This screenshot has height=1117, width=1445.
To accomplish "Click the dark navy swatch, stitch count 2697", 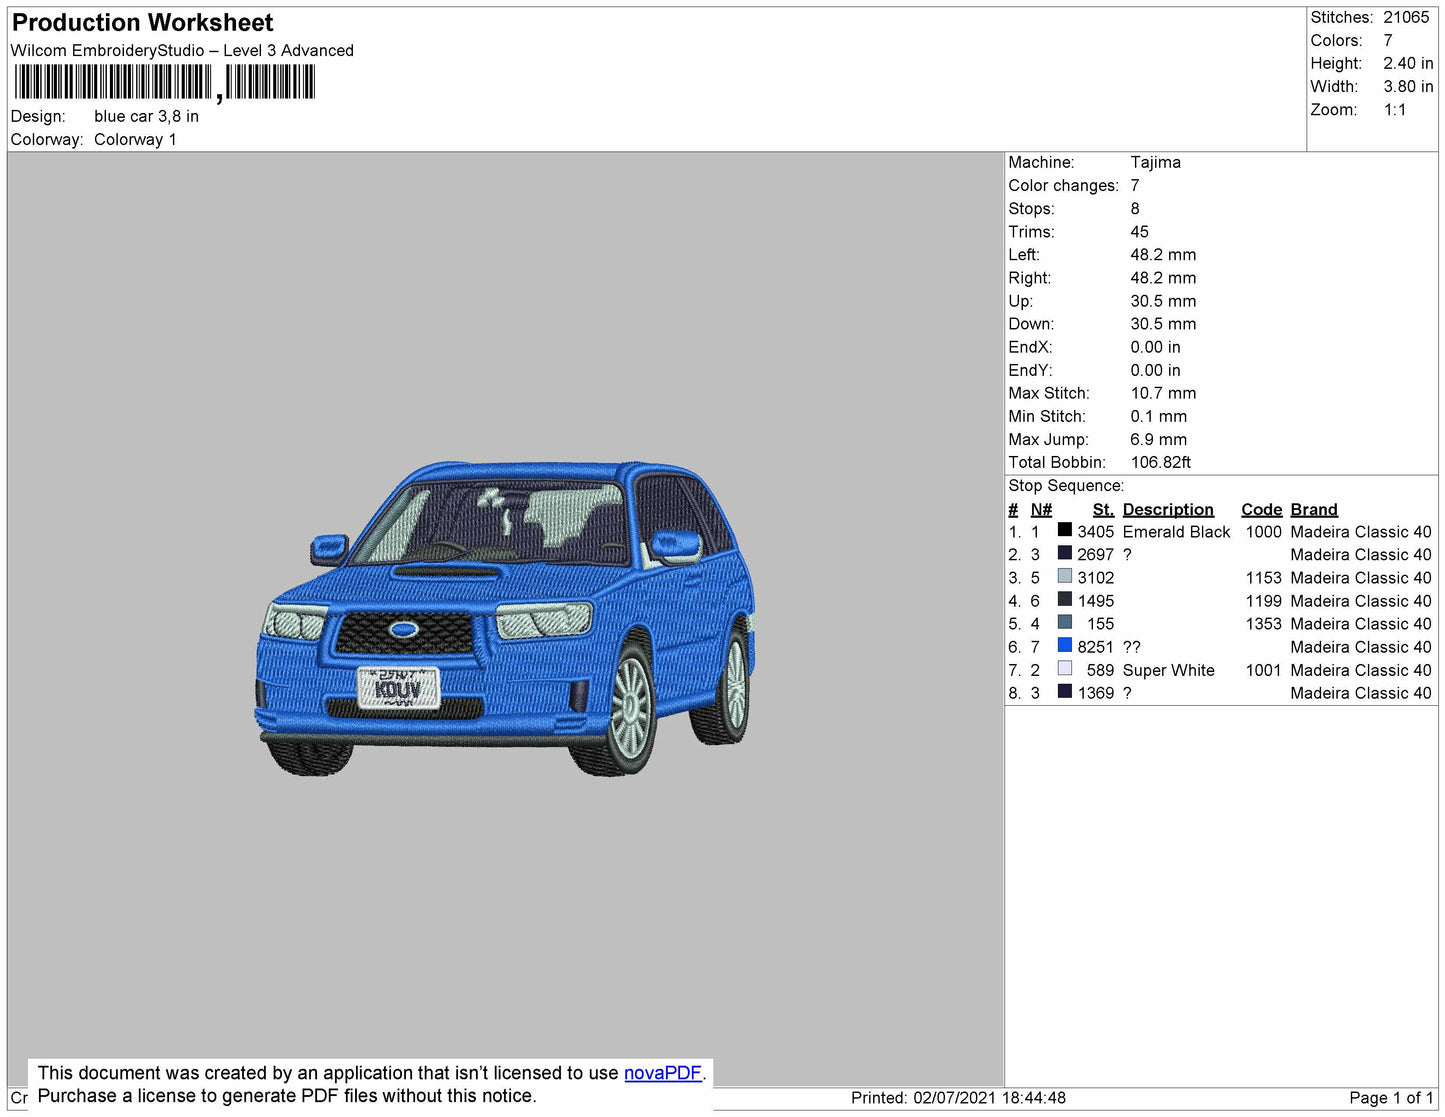I will click(x=1065, y=553).
